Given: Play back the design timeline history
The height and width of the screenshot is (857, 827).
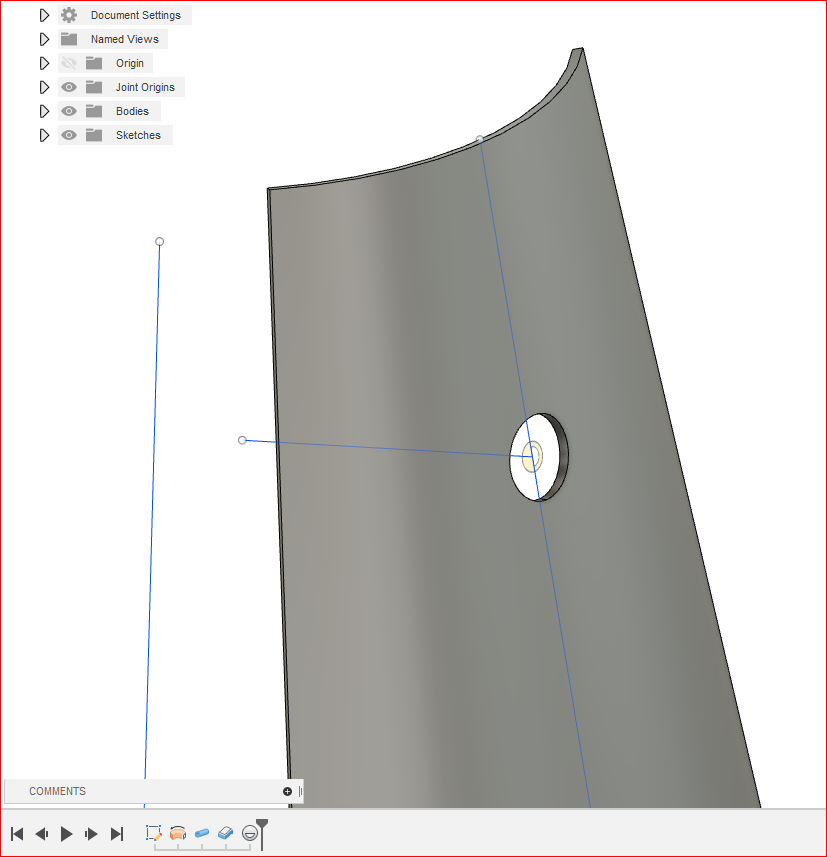Looking at the screenshot, I should pos(66,832).
